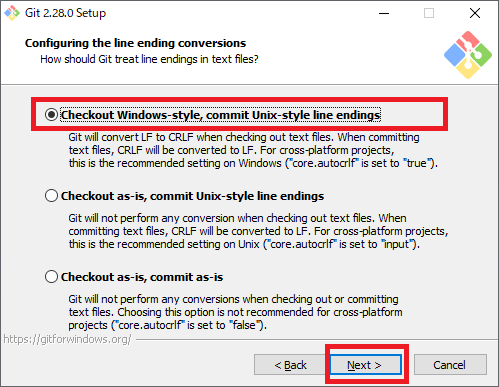This screenshot has height=387, width=499.
Task: Click the Git icon in the title bar
Action: click(x=12, y=13)
